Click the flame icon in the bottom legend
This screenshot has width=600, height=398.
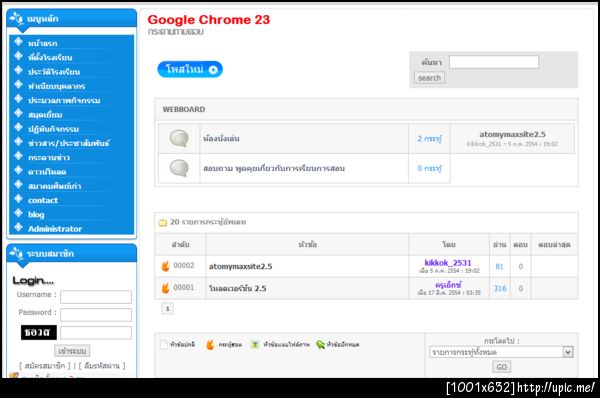coord(210,344)
